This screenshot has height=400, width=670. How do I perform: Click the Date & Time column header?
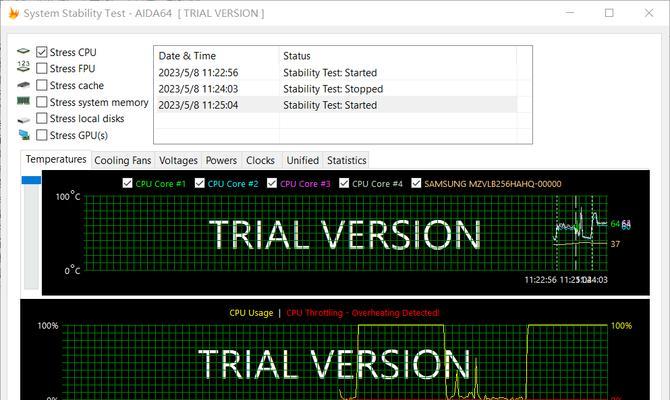coord(216,56)
